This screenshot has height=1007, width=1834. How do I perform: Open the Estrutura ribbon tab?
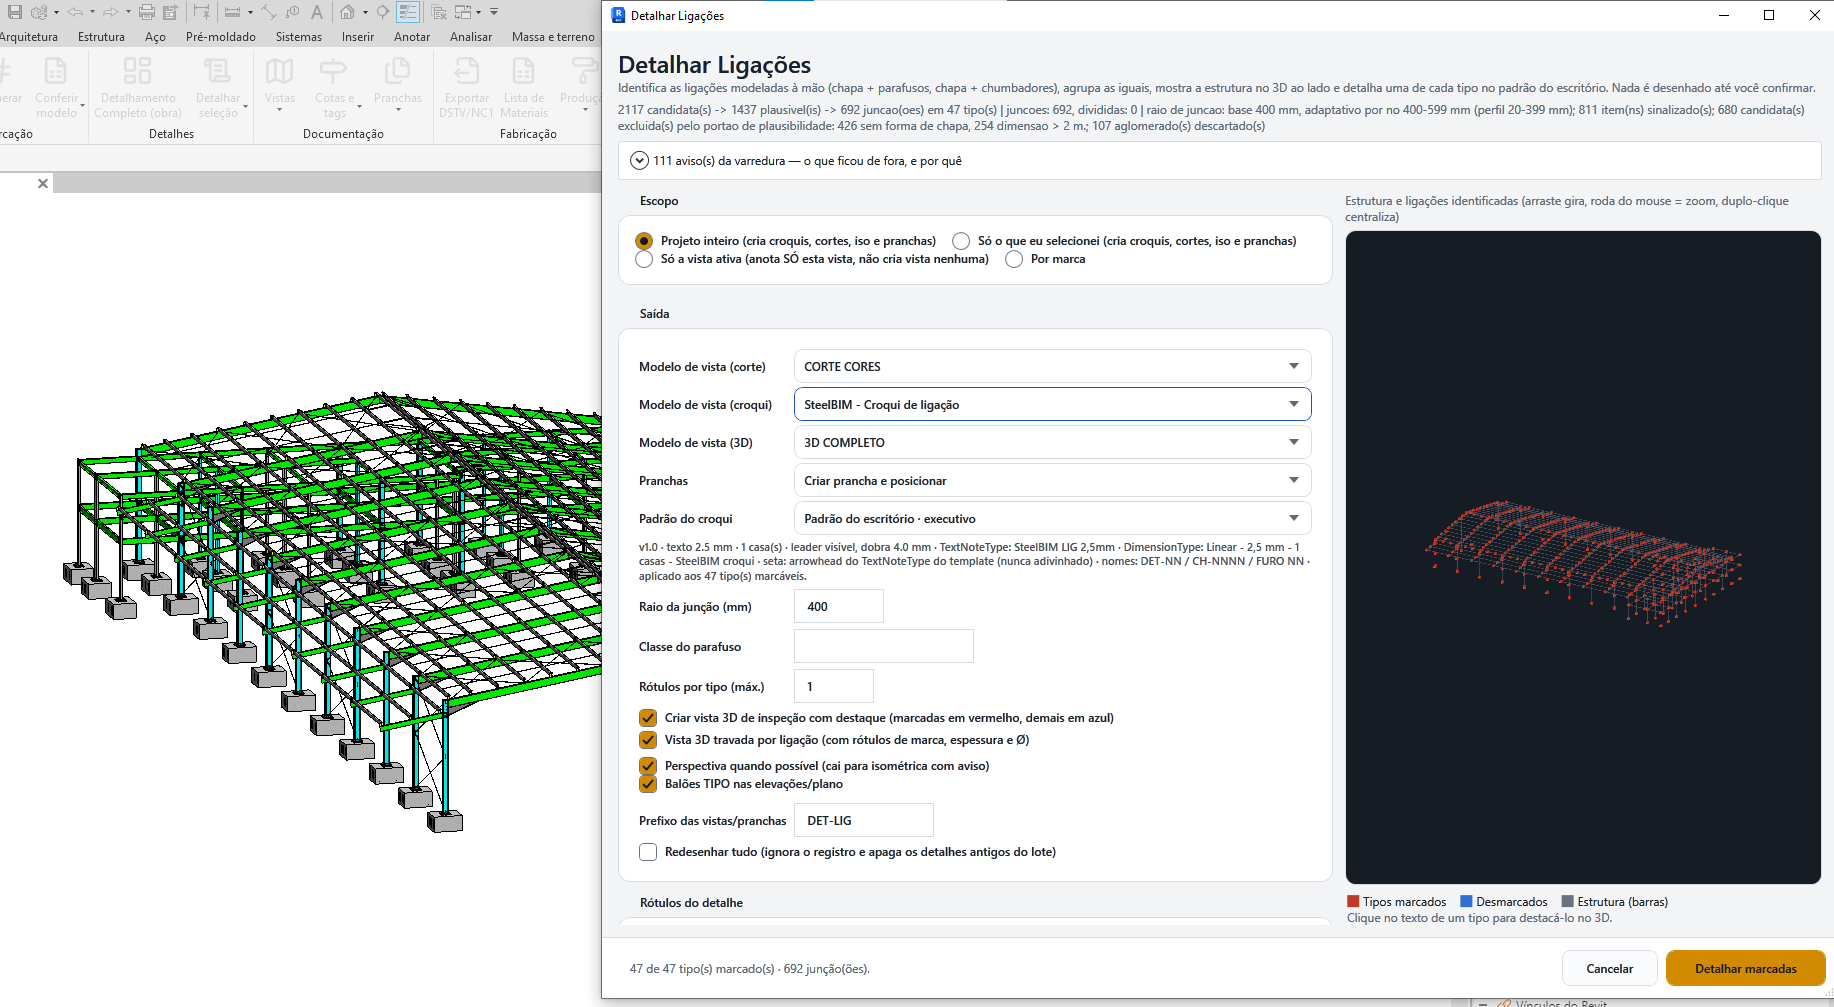101,37
